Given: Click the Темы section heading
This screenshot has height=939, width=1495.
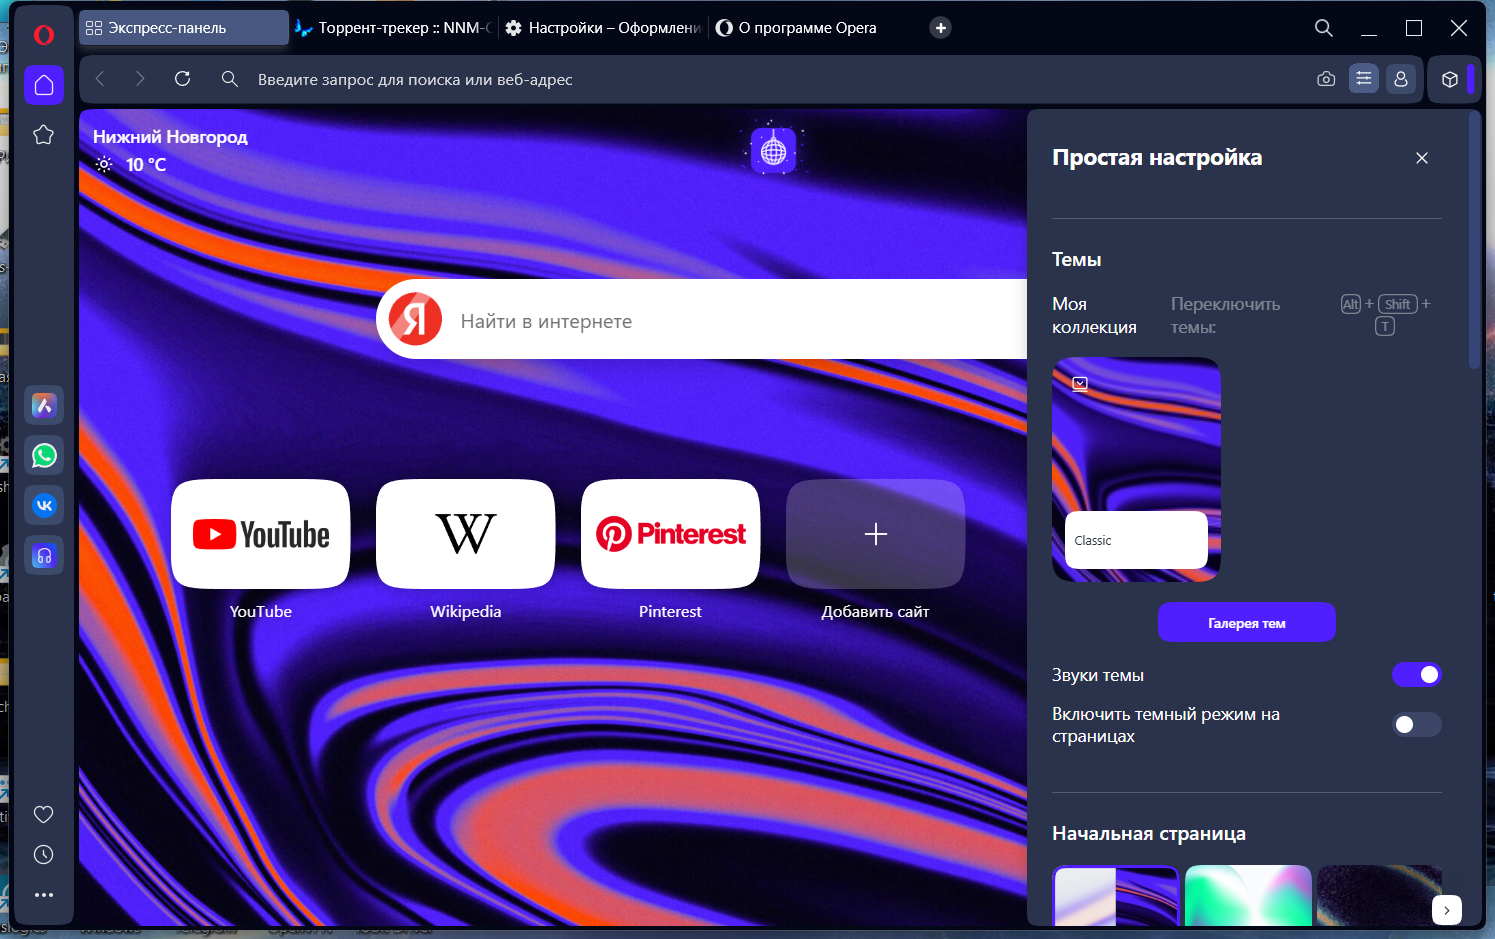Looking at the screenshot, I should 1077,260.
